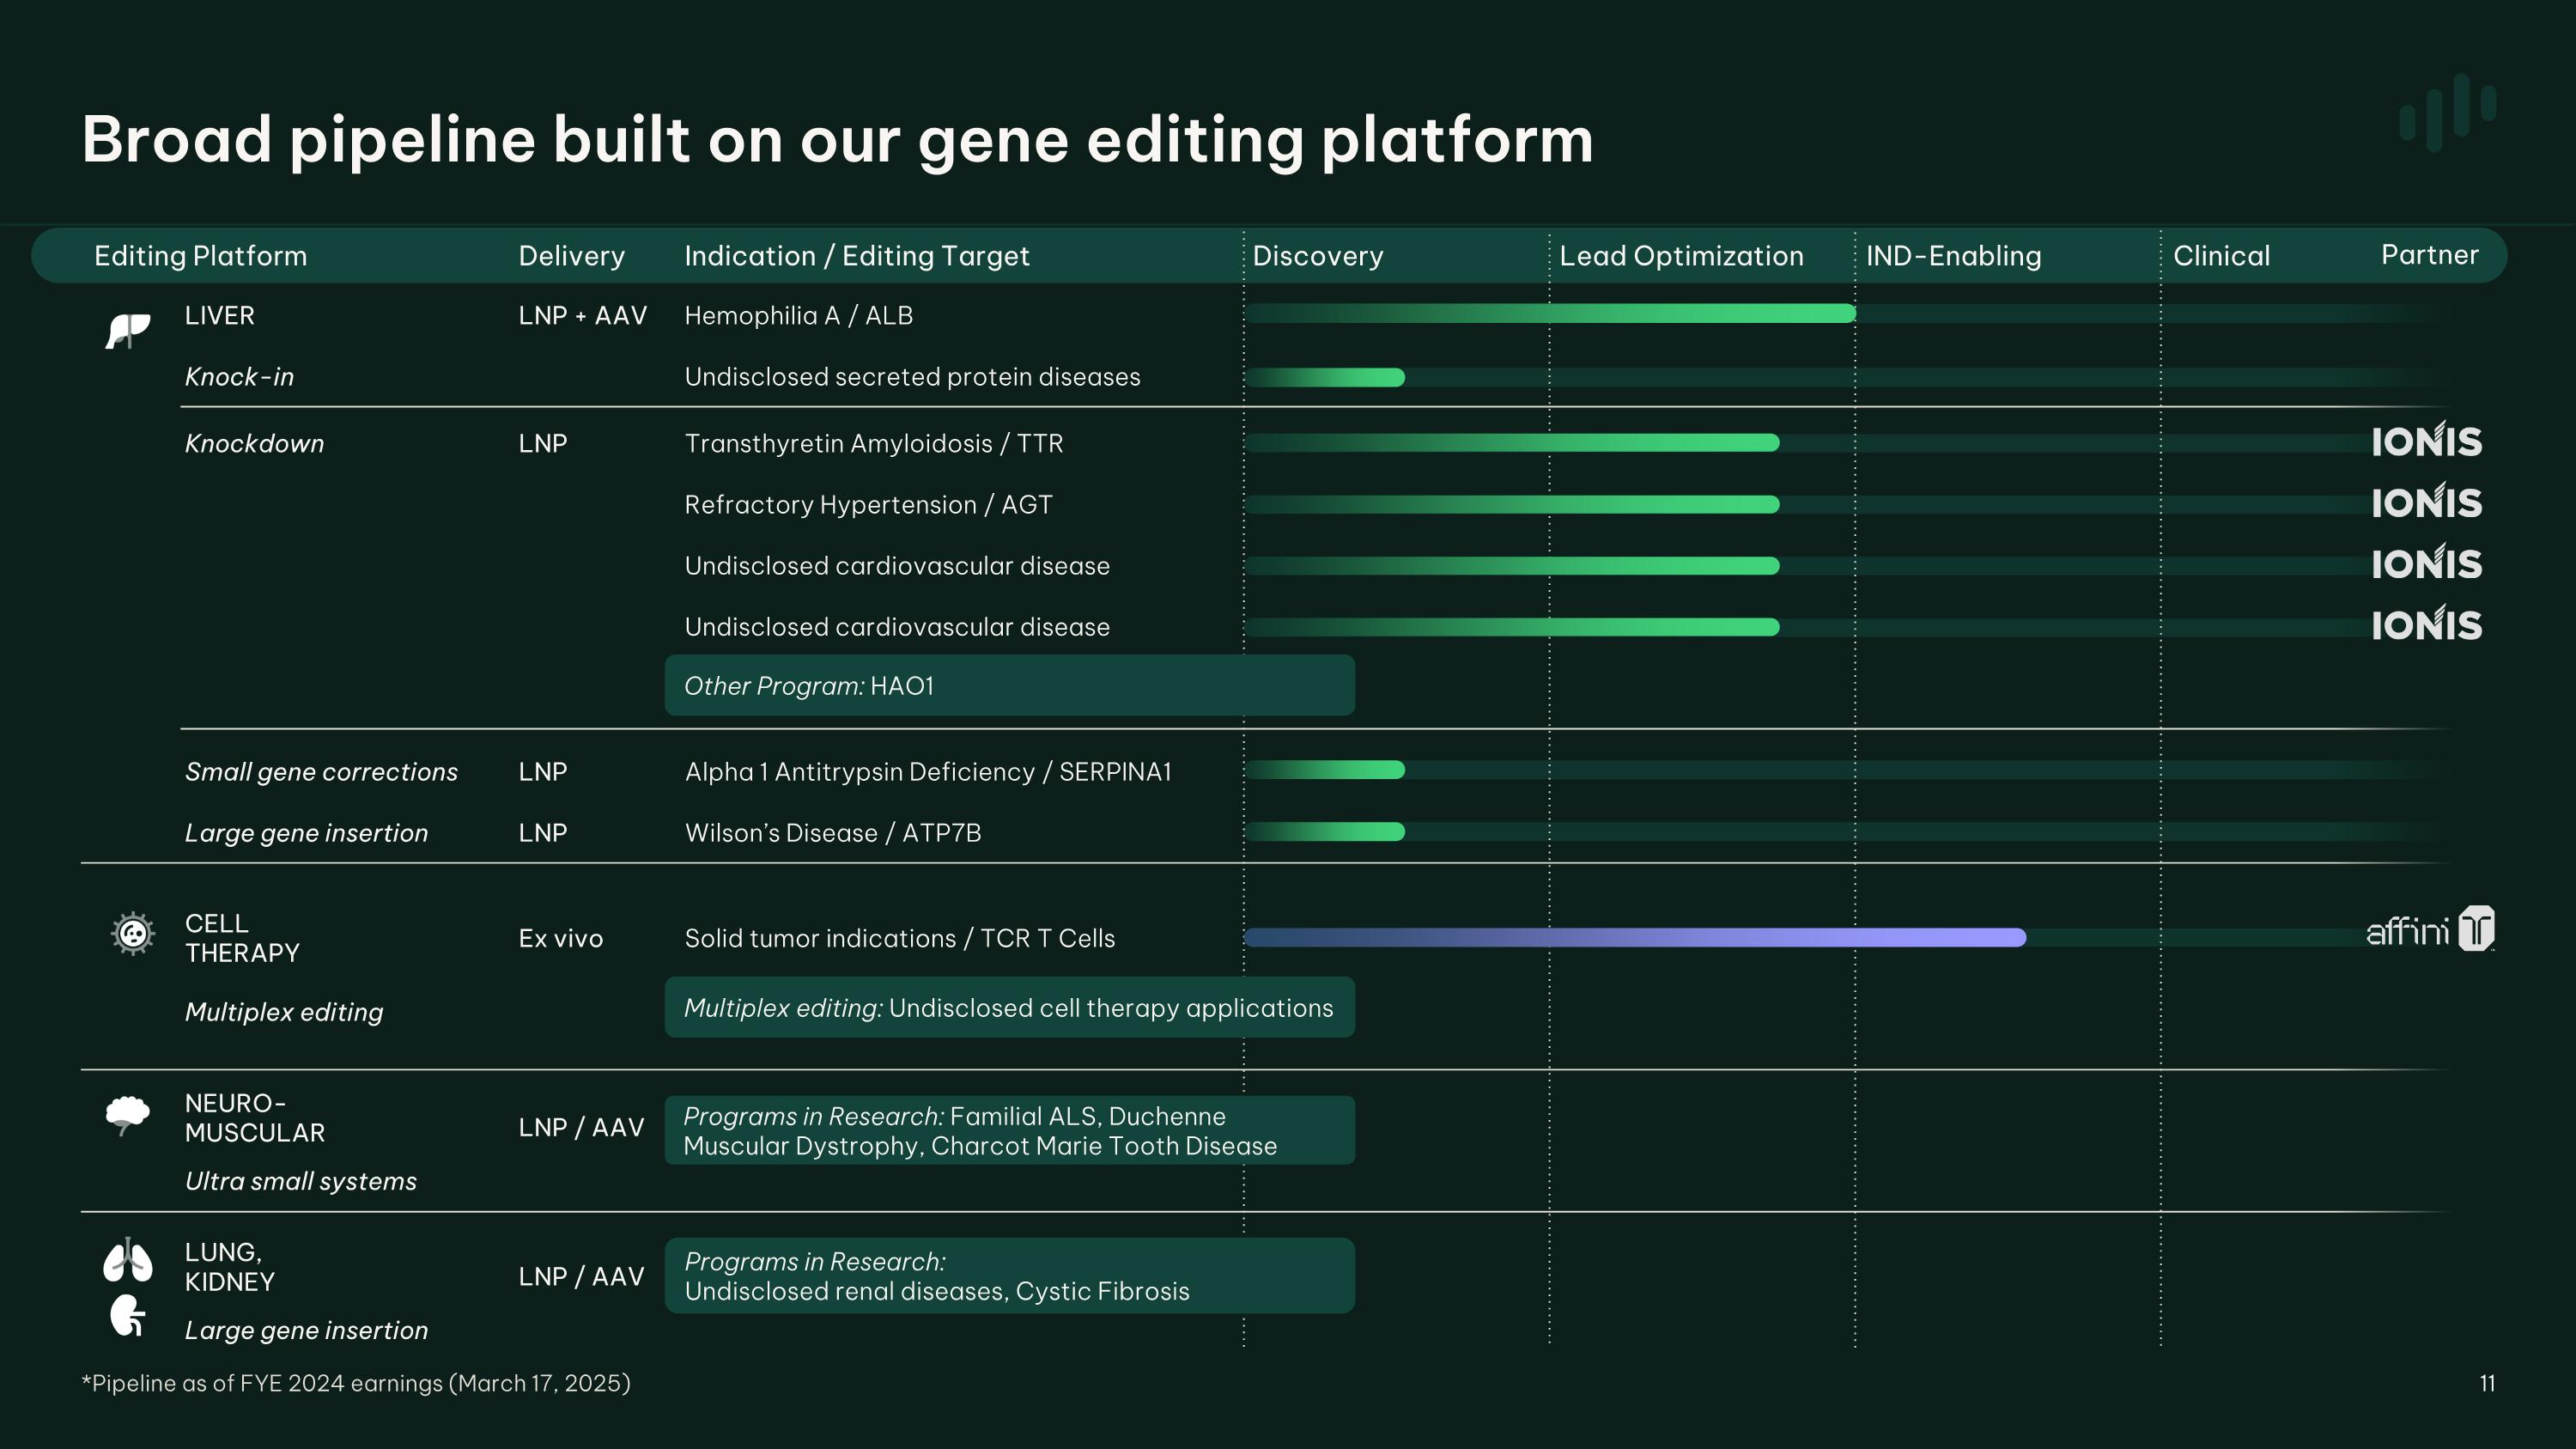Click the Ionis logo beside Transthyretin Amyloidosis
This screenshot has height=1449, width=2576.
click(2426, 441)
